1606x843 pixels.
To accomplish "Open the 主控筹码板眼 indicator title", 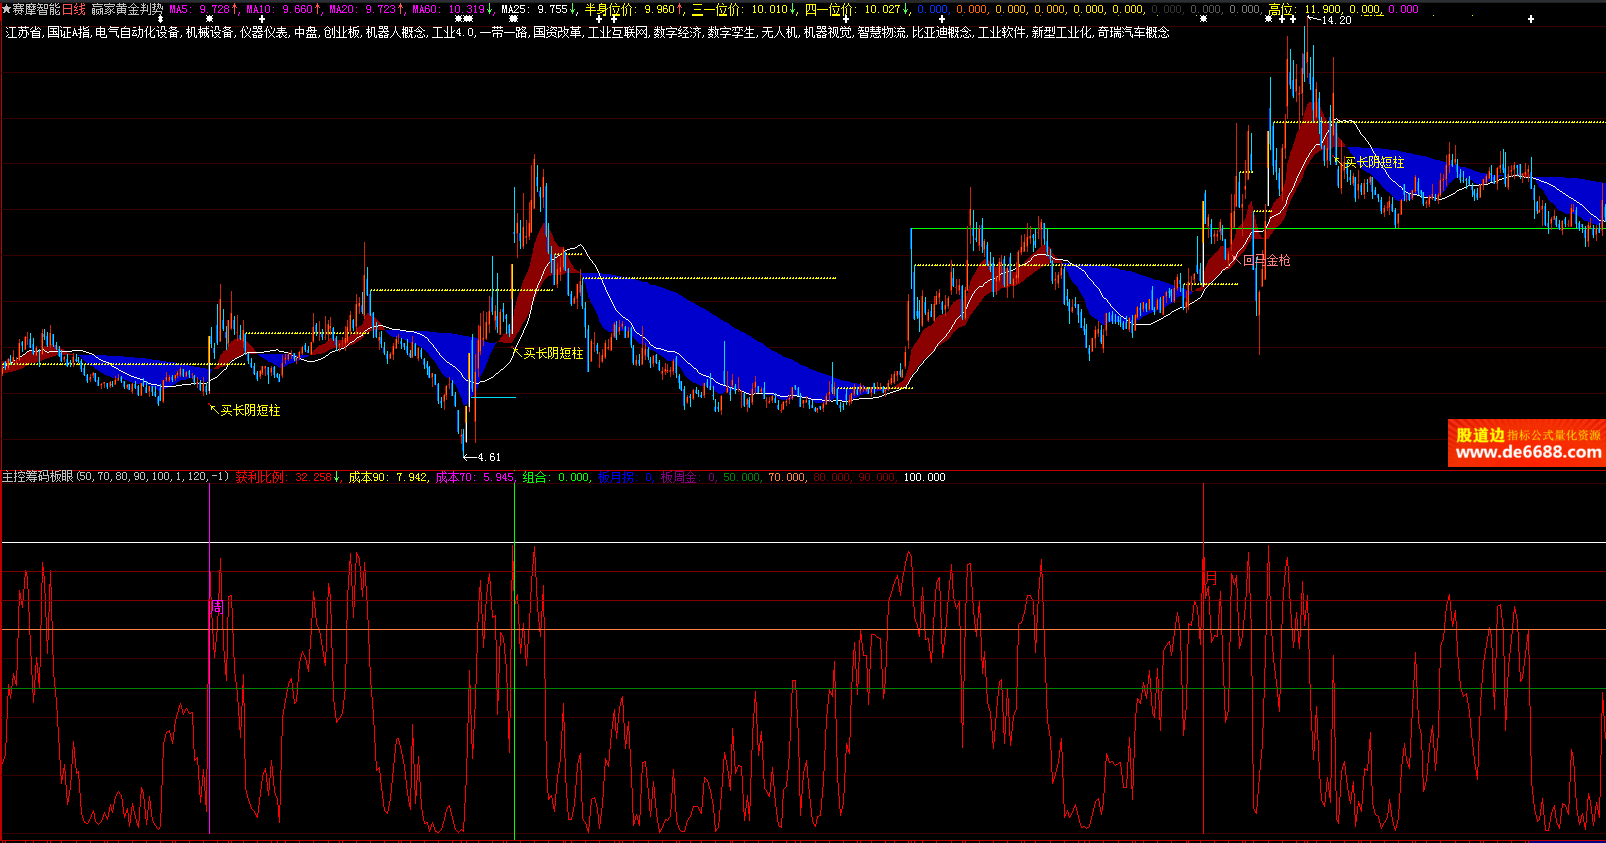I will pos(37,477).
